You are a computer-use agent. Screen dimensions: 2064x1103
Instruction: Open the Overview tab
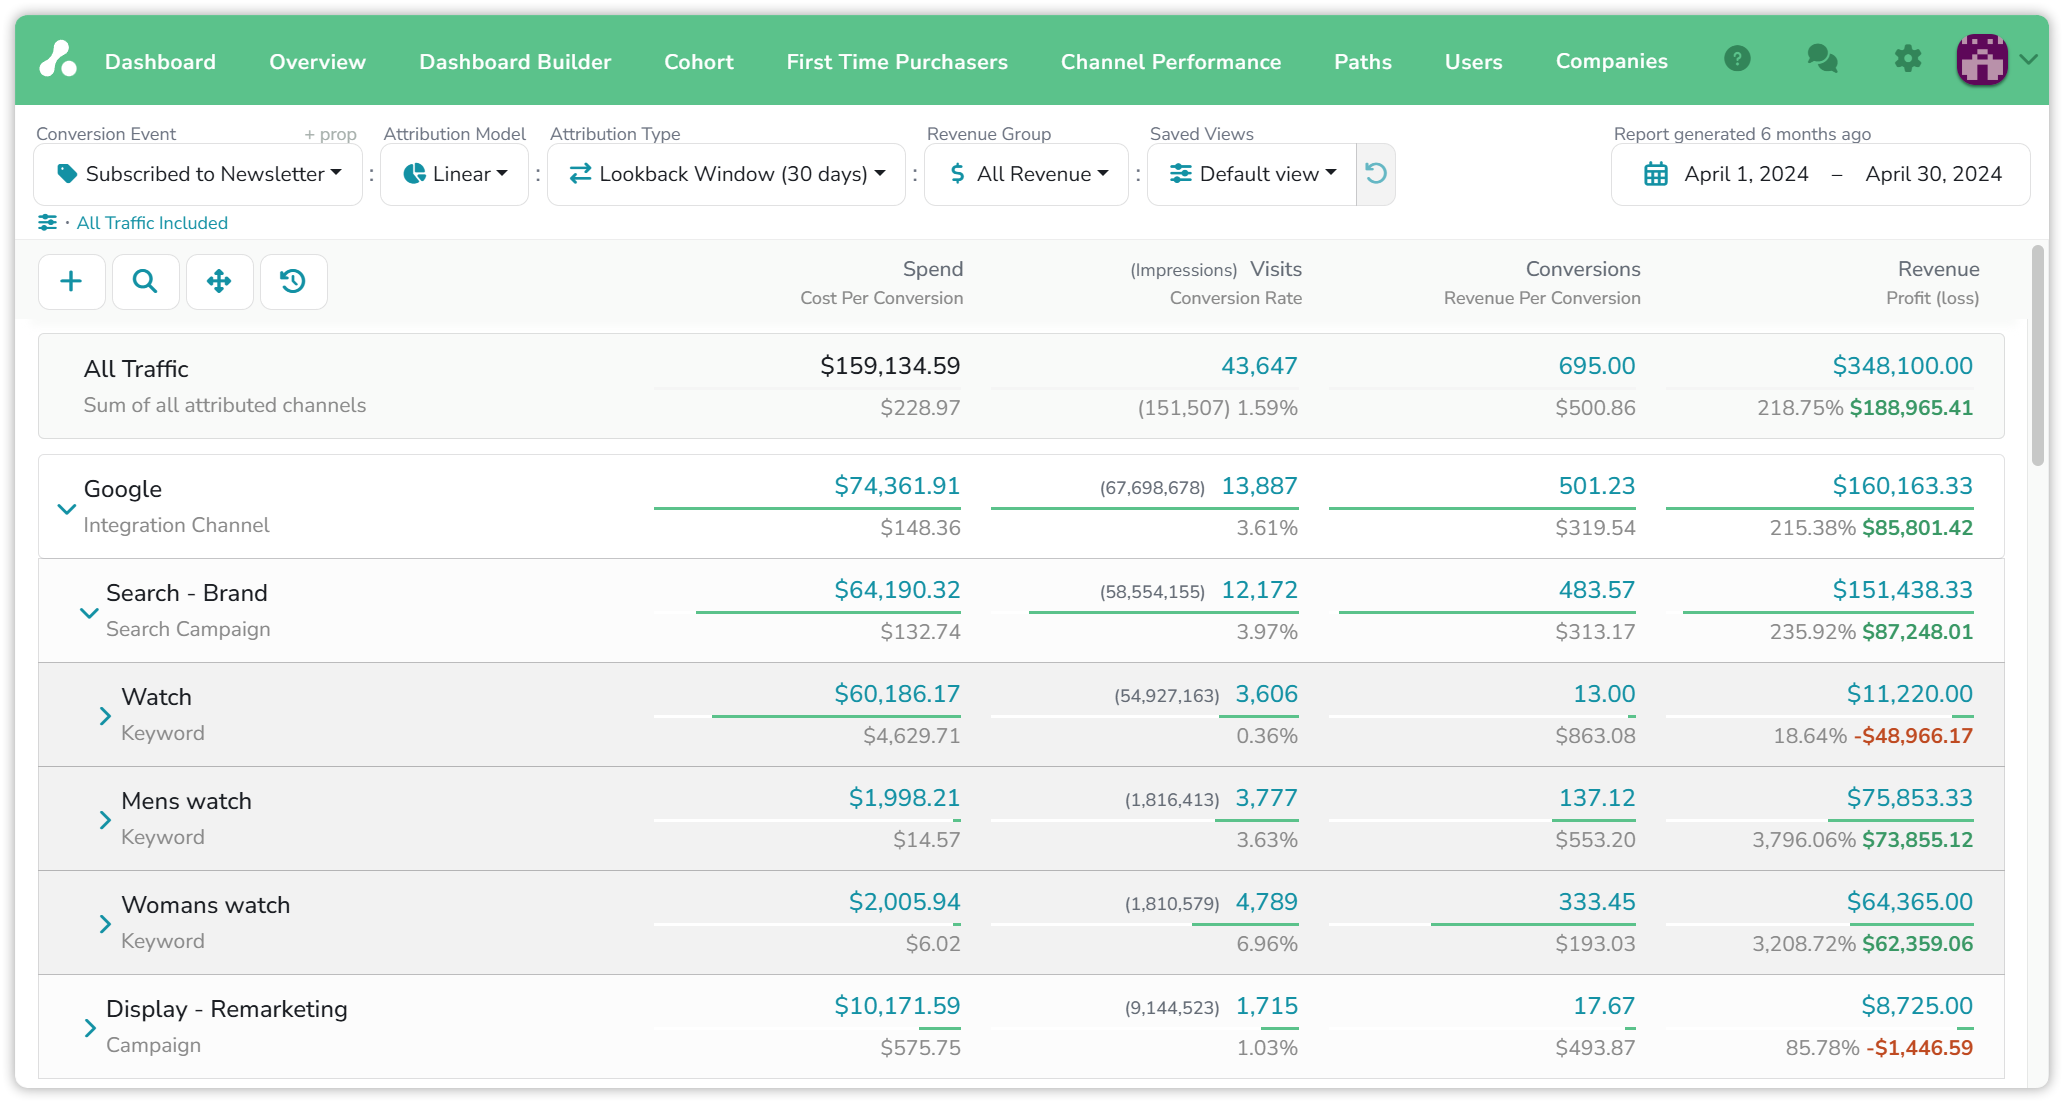tap(317, 62)
